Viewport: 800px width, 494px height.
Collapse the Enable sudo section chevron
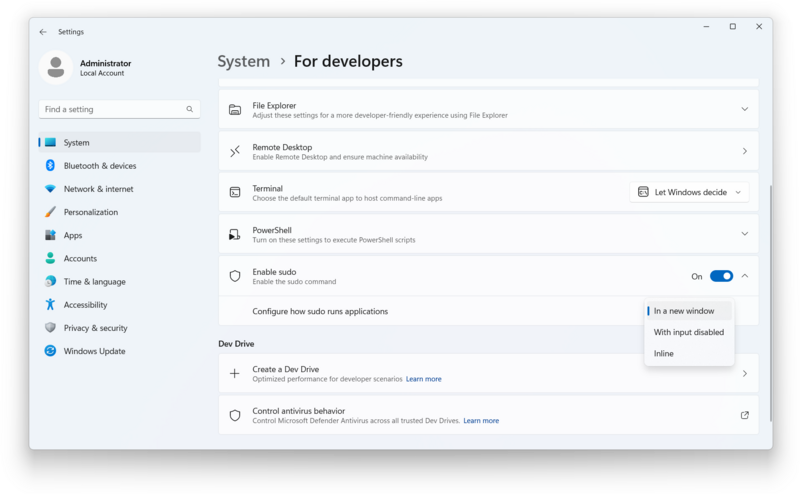click(745, 276)
